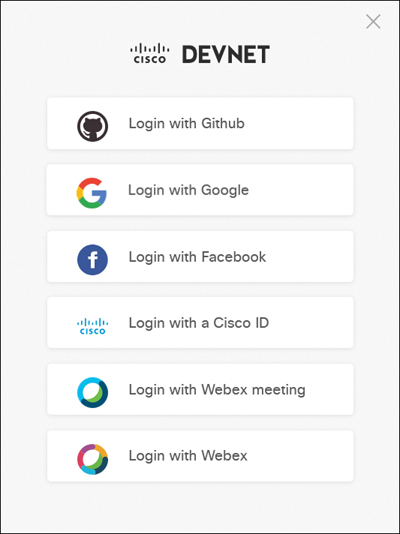Click the DEVNET wordmark at the top
Screen dimensions: 400x534
click(x=226, y=54)
